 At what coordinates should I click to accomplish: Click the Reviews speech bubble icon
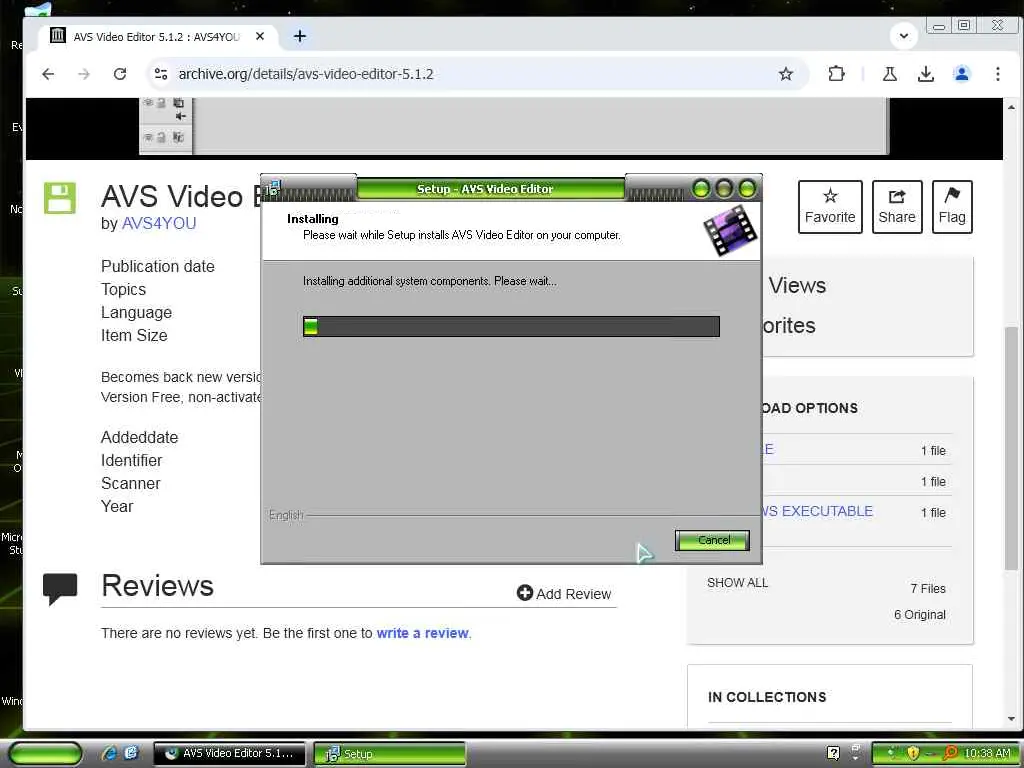(60, 588)
